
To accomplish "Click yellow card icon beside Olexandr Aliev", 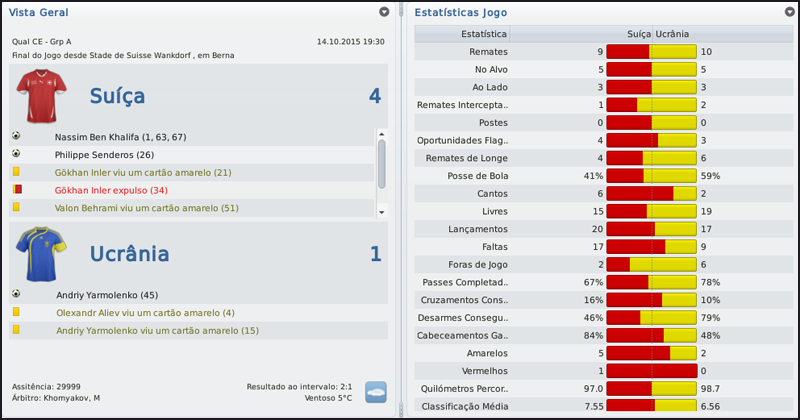I will 16,313.
